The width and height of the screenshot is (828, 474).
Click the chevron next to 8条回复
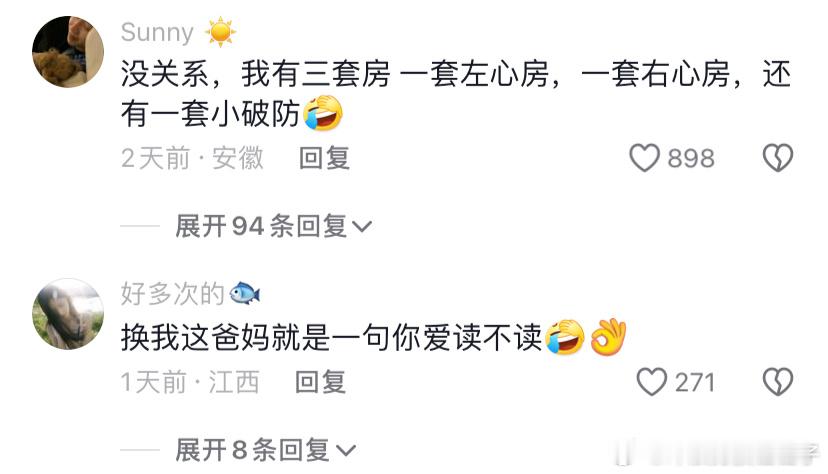coord(346,451)
